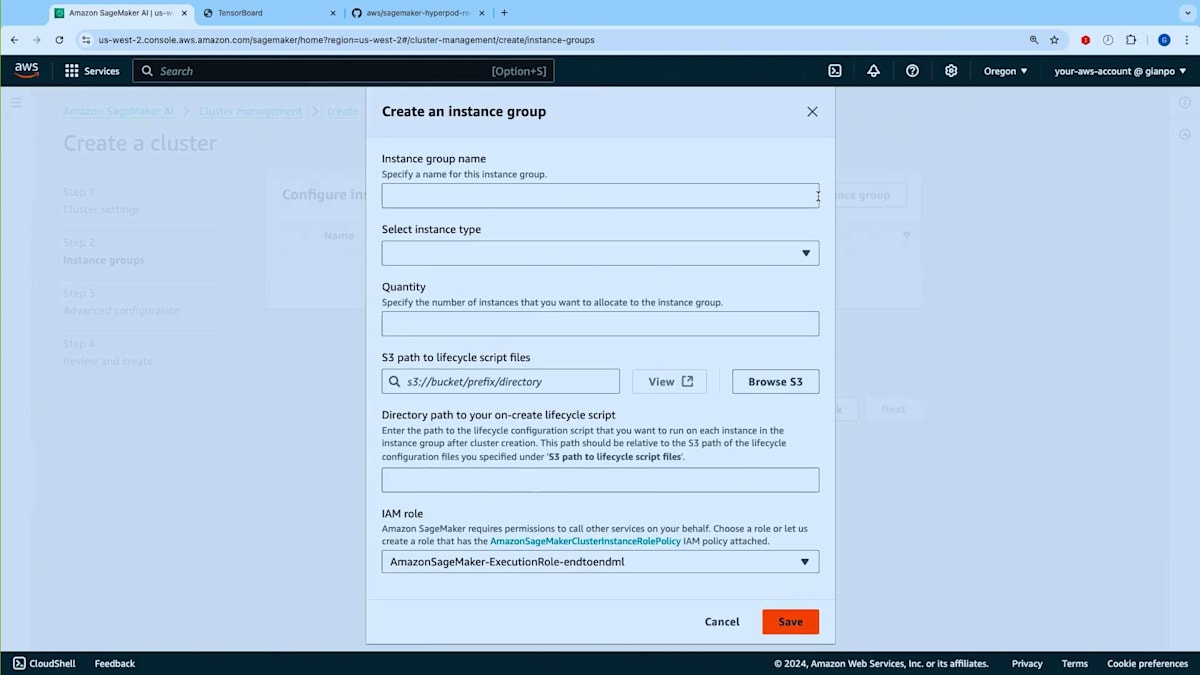Click the Instance group name field

point(600,196)
